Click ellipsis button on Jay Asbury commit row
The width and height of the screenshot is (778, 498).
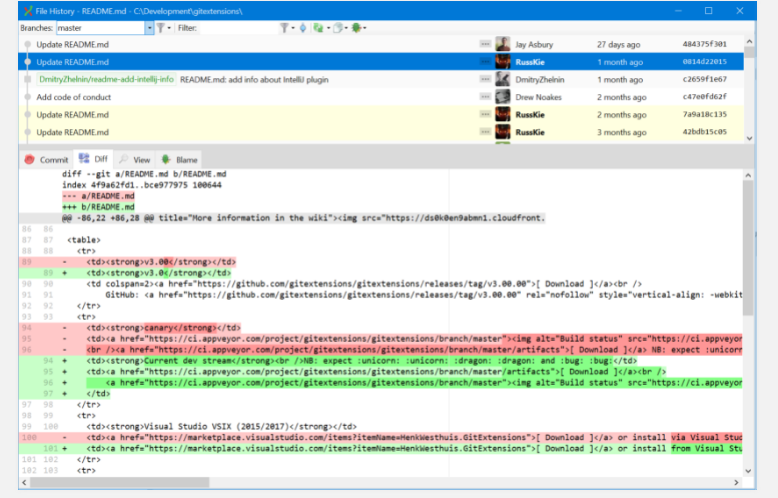[x=485, y=44]
